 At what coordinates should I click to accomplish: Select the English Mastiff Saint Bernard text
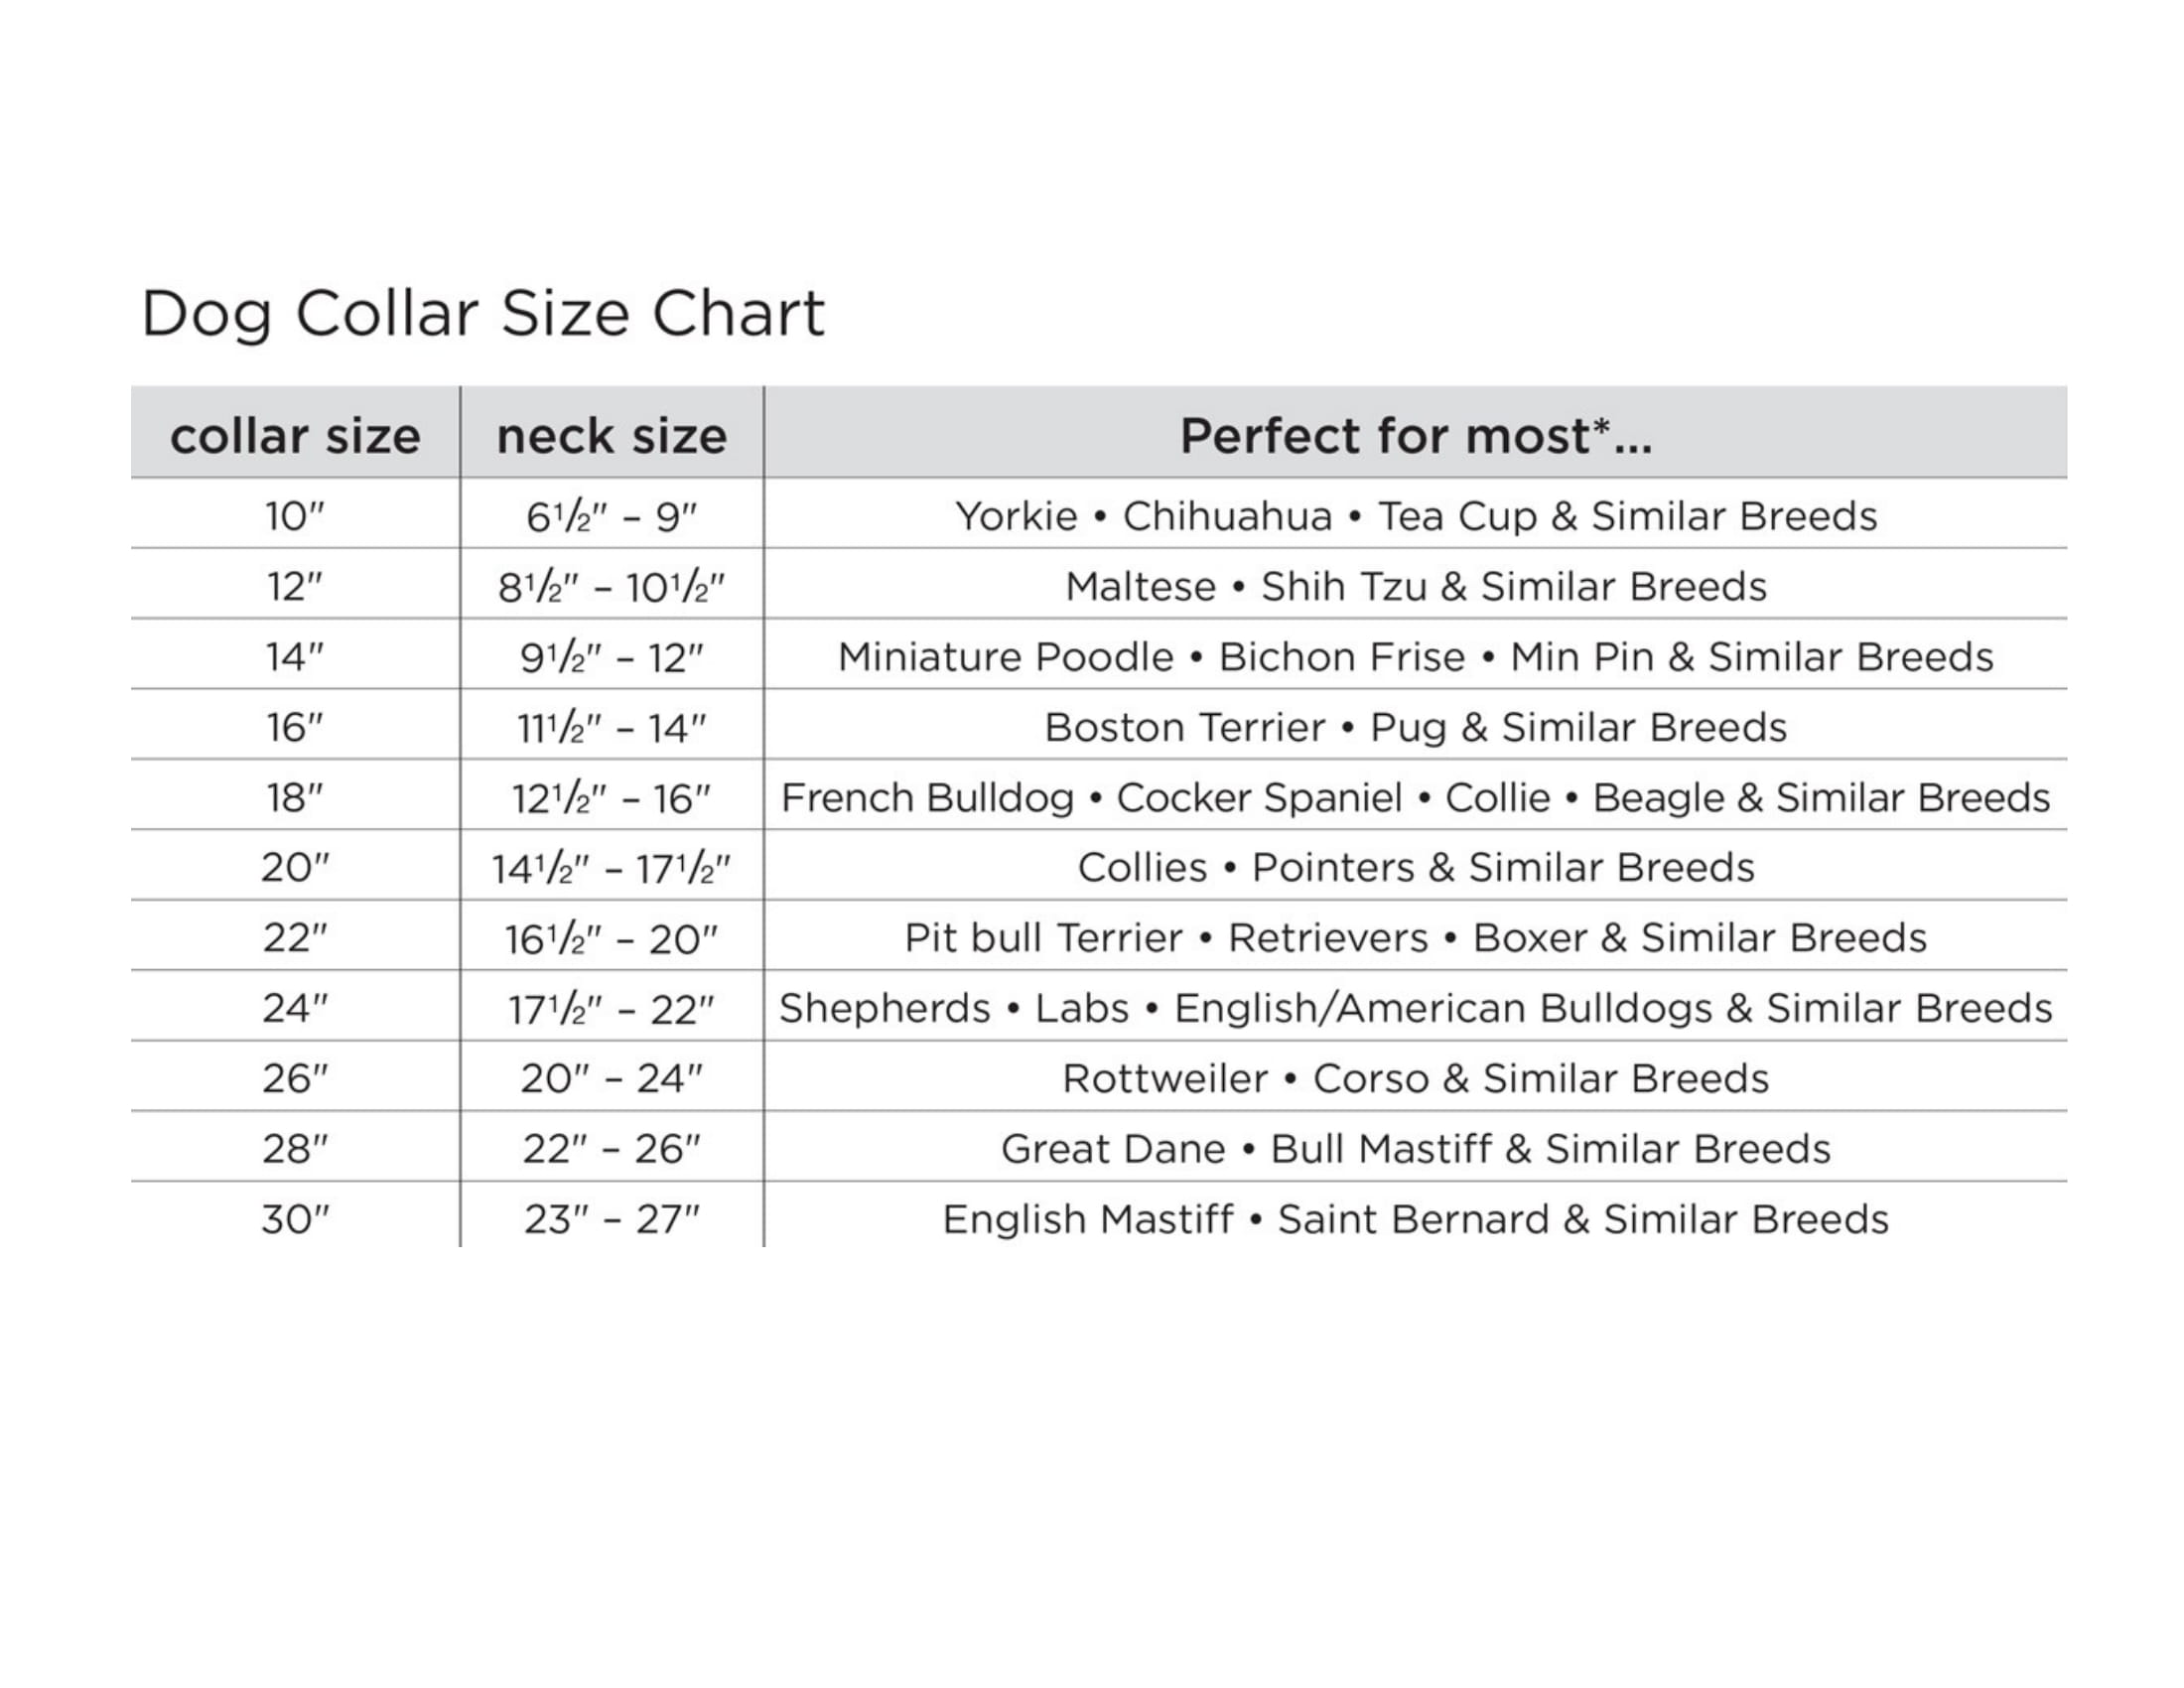(x=1416, y=1220)
